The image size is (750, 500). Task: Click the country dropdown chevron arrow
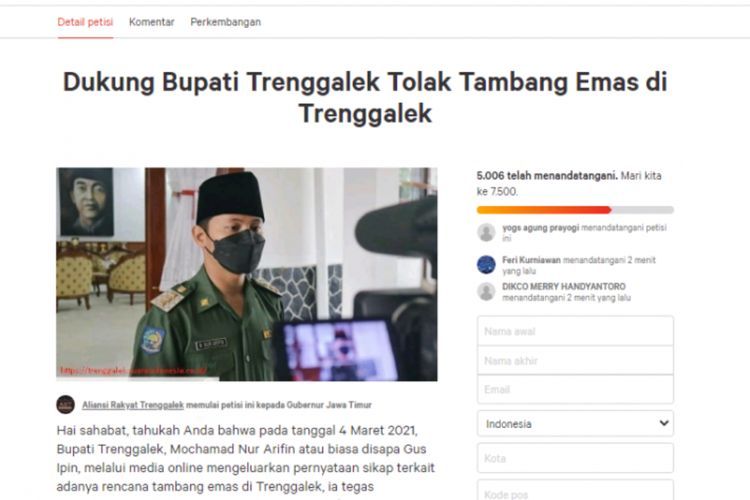[x=663, y=423]
